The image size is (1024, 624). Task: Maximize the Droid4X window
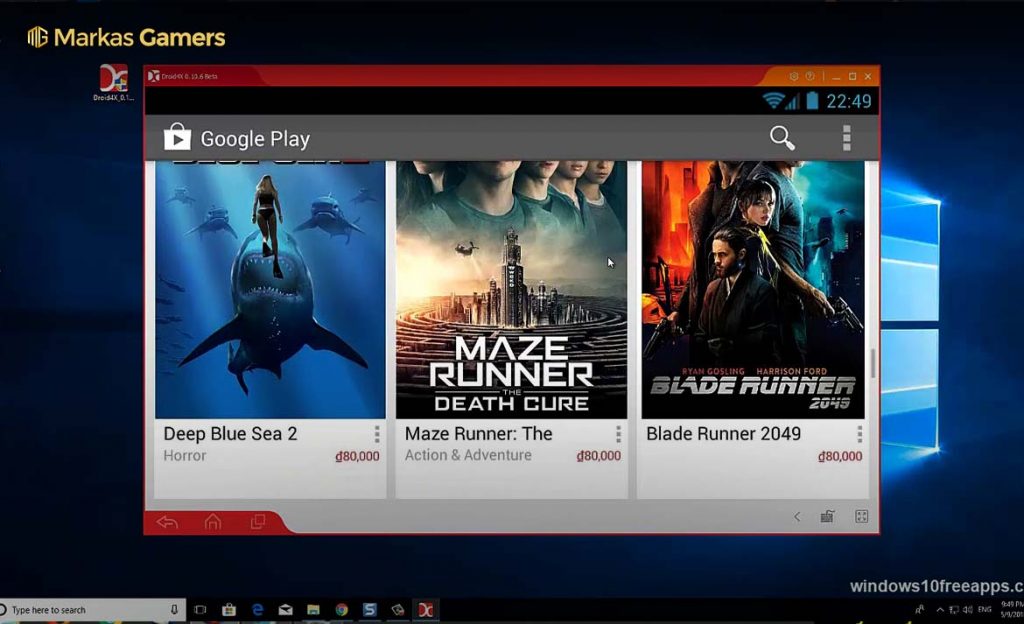(852, 76)
